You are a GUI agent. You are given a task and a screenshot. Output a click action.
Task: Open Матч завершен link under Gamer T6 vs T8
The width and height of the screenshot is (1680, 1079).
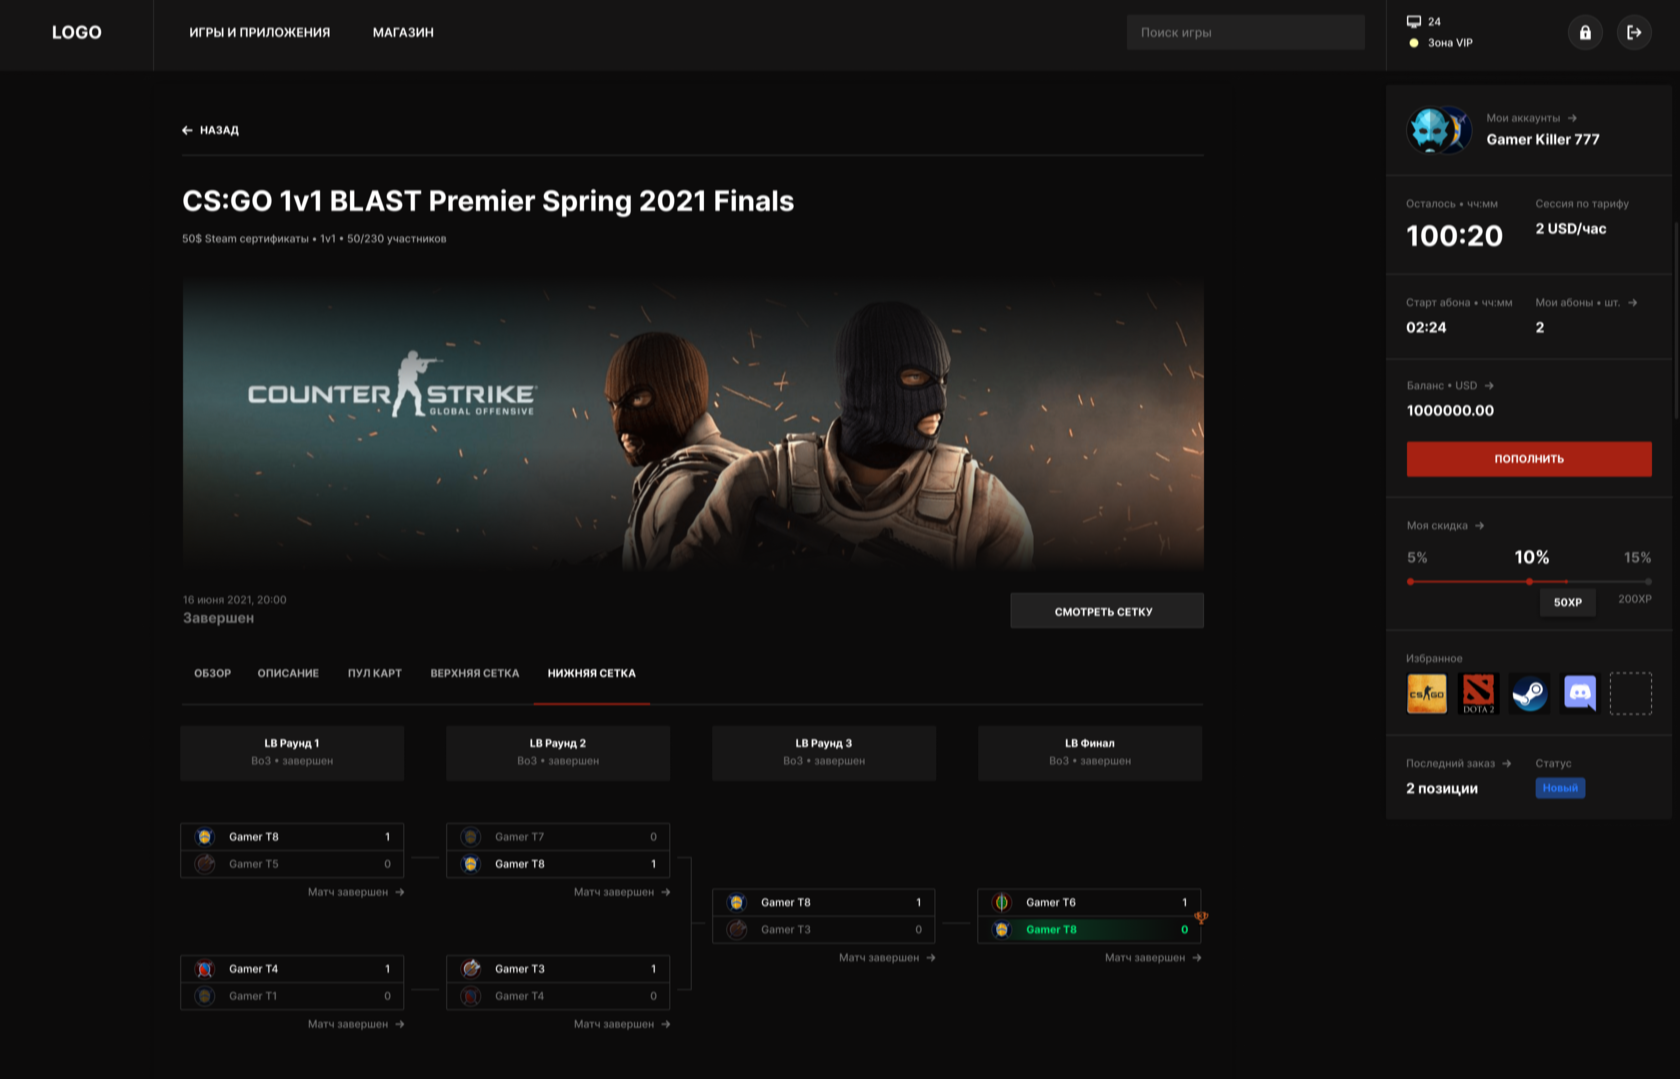pyautogui.click(x=1153, y=958)
